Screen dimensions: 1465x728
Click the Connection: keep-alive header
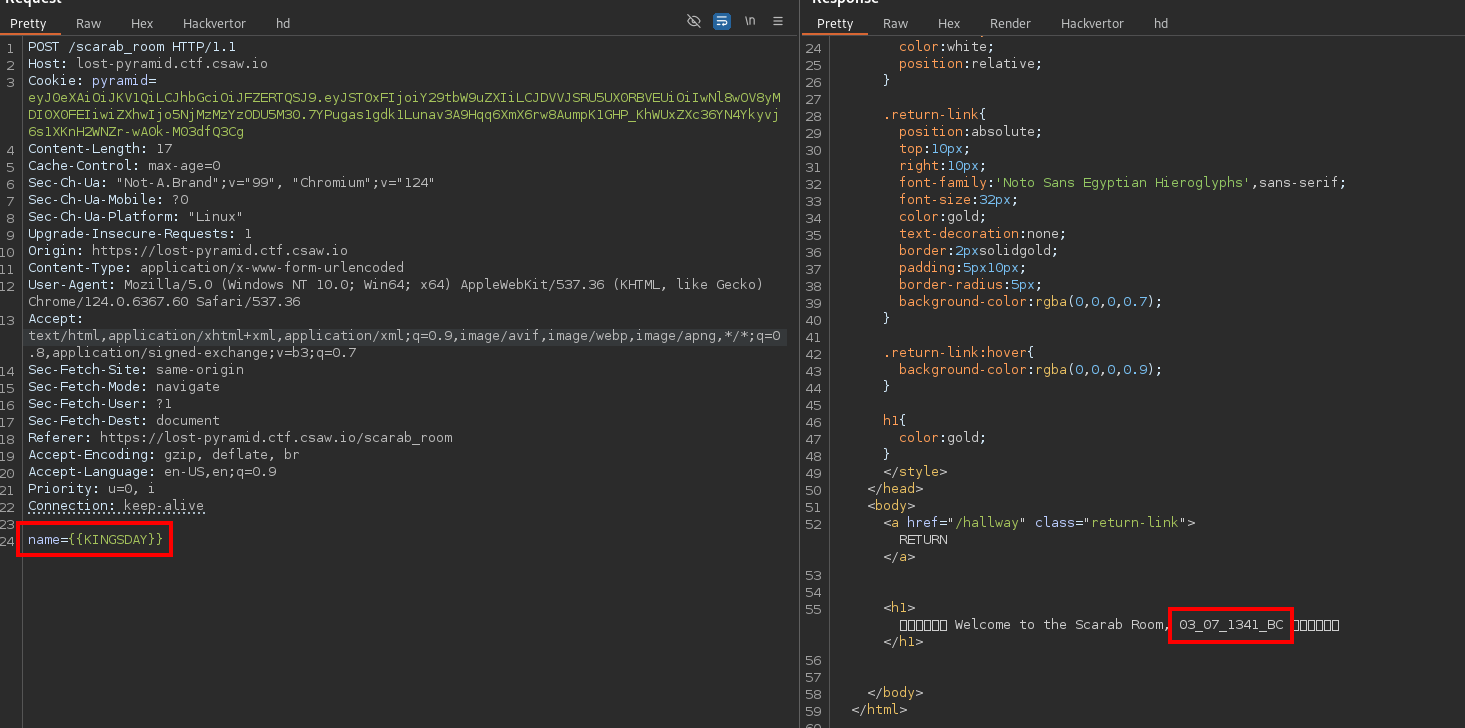116,505
